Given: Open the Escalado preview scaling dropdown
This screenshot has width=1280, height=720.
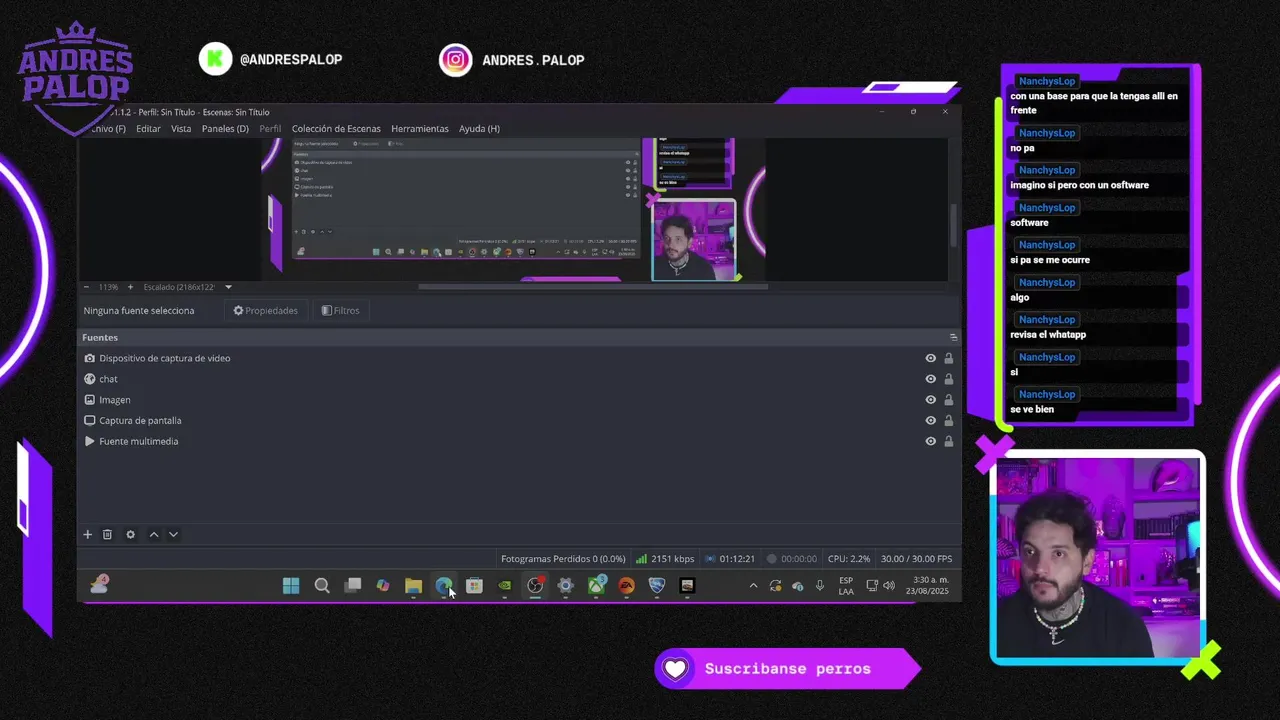Looking at the screenshot, I should [x=188, y=287].
